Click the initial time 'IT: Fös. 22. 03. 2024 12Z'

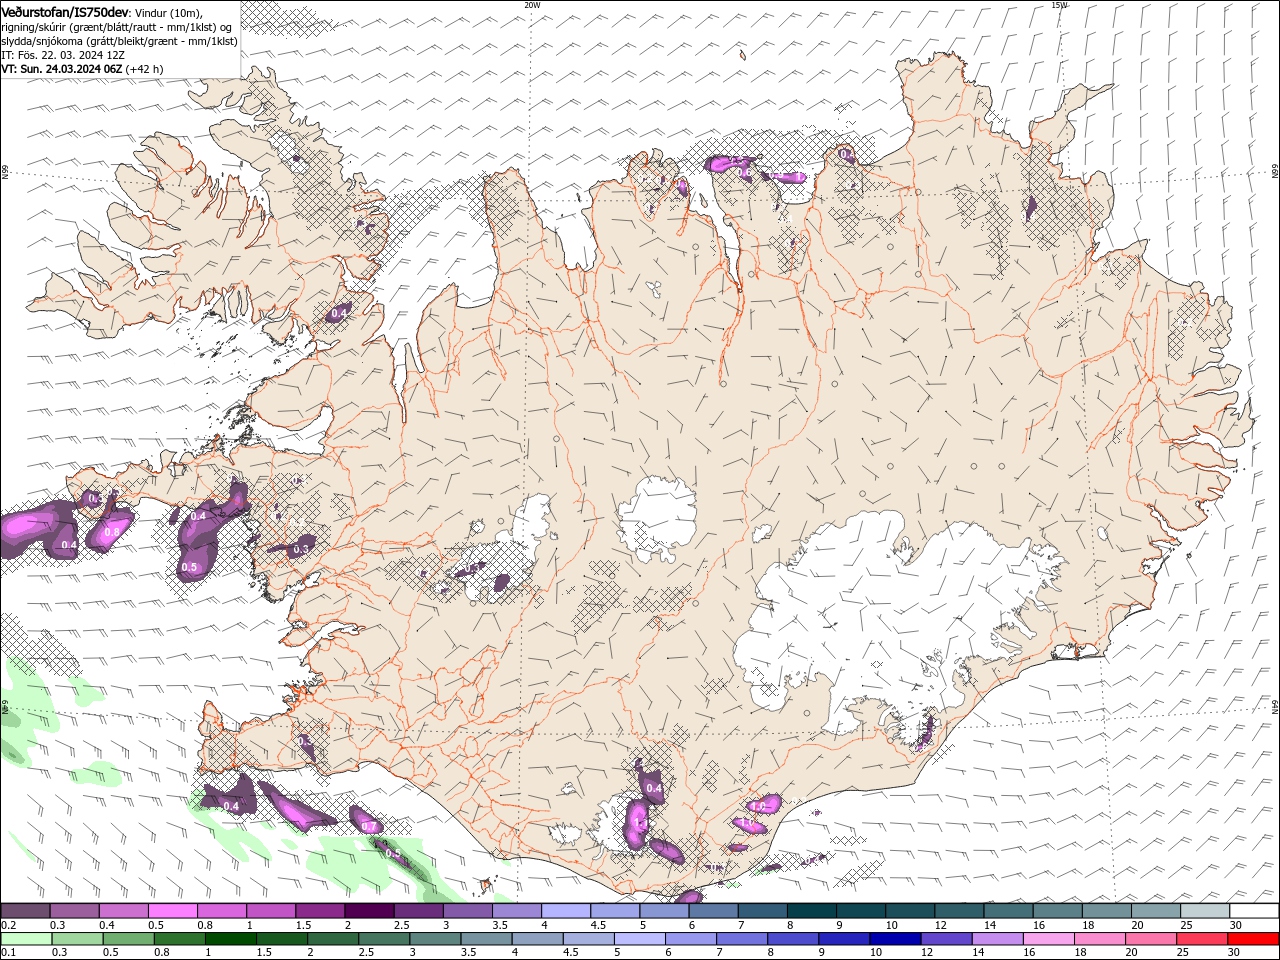click(63, 55)
